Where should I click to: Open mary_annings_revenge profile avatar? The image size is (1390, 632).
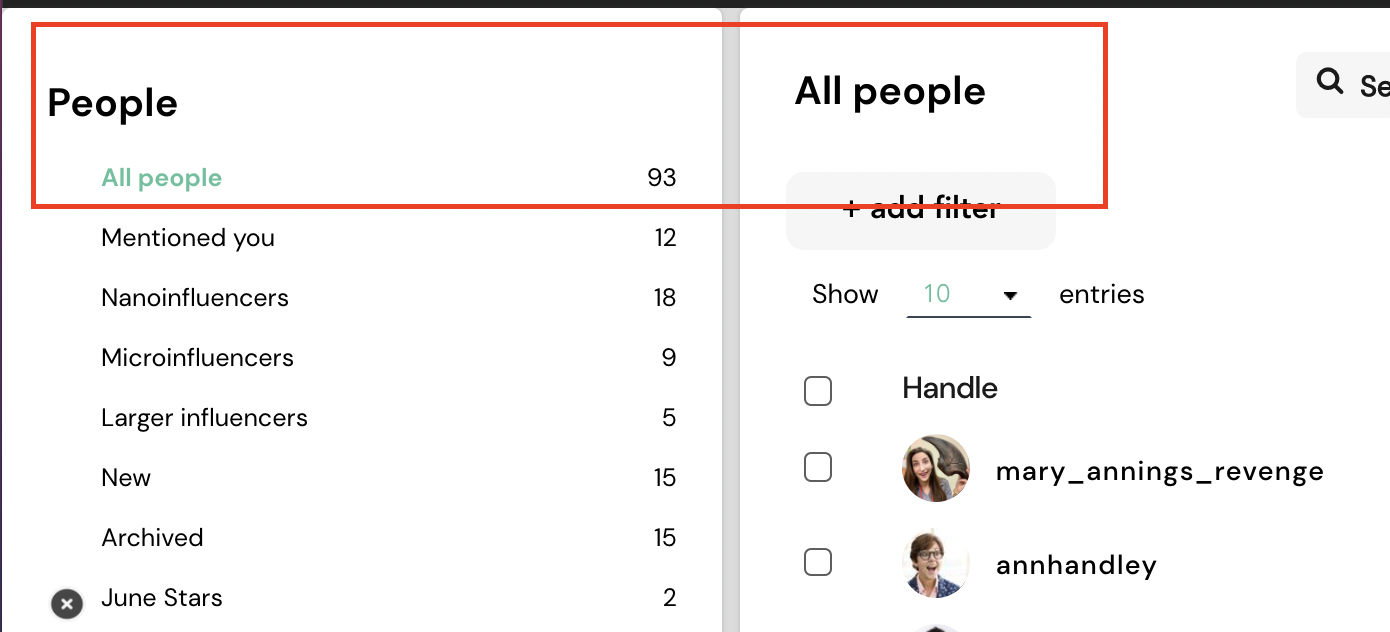pyautogui.click(x=935, y=468)
